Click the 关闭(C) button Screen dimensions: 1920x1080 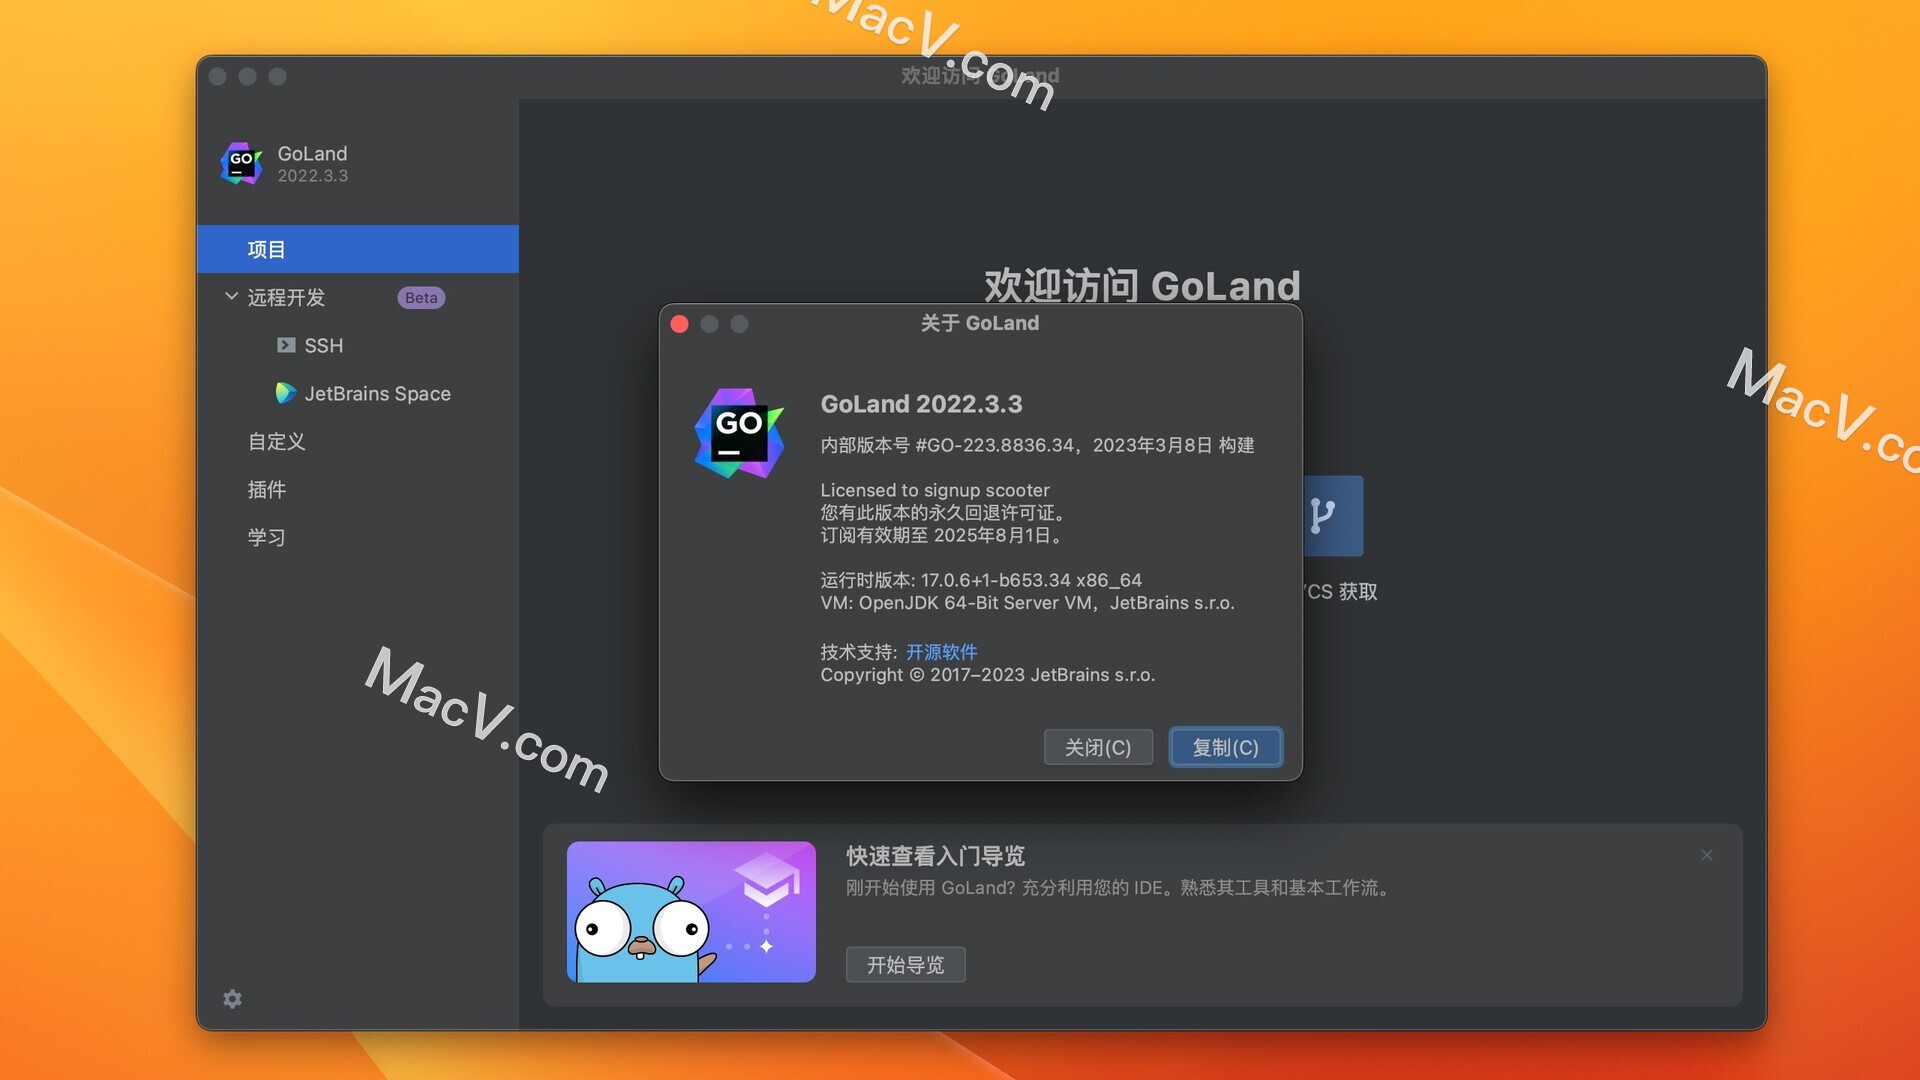(1098, 747)
